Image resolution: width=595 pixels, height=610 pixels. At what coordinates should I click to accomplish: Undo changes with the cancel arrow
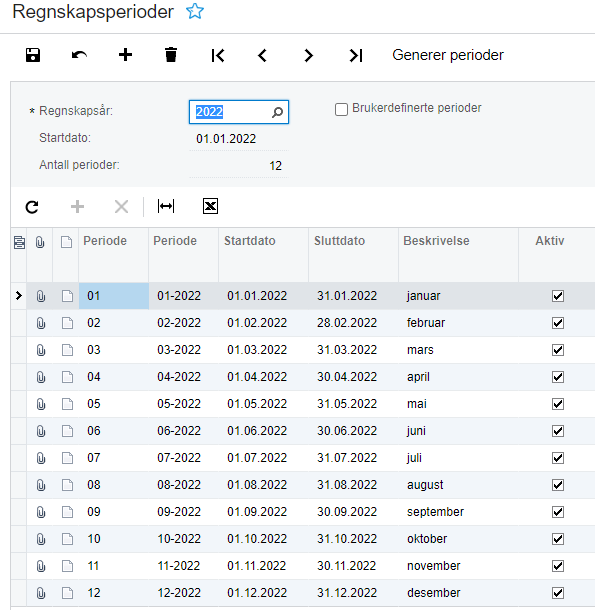pyautogui.click(x=79, y=55)
